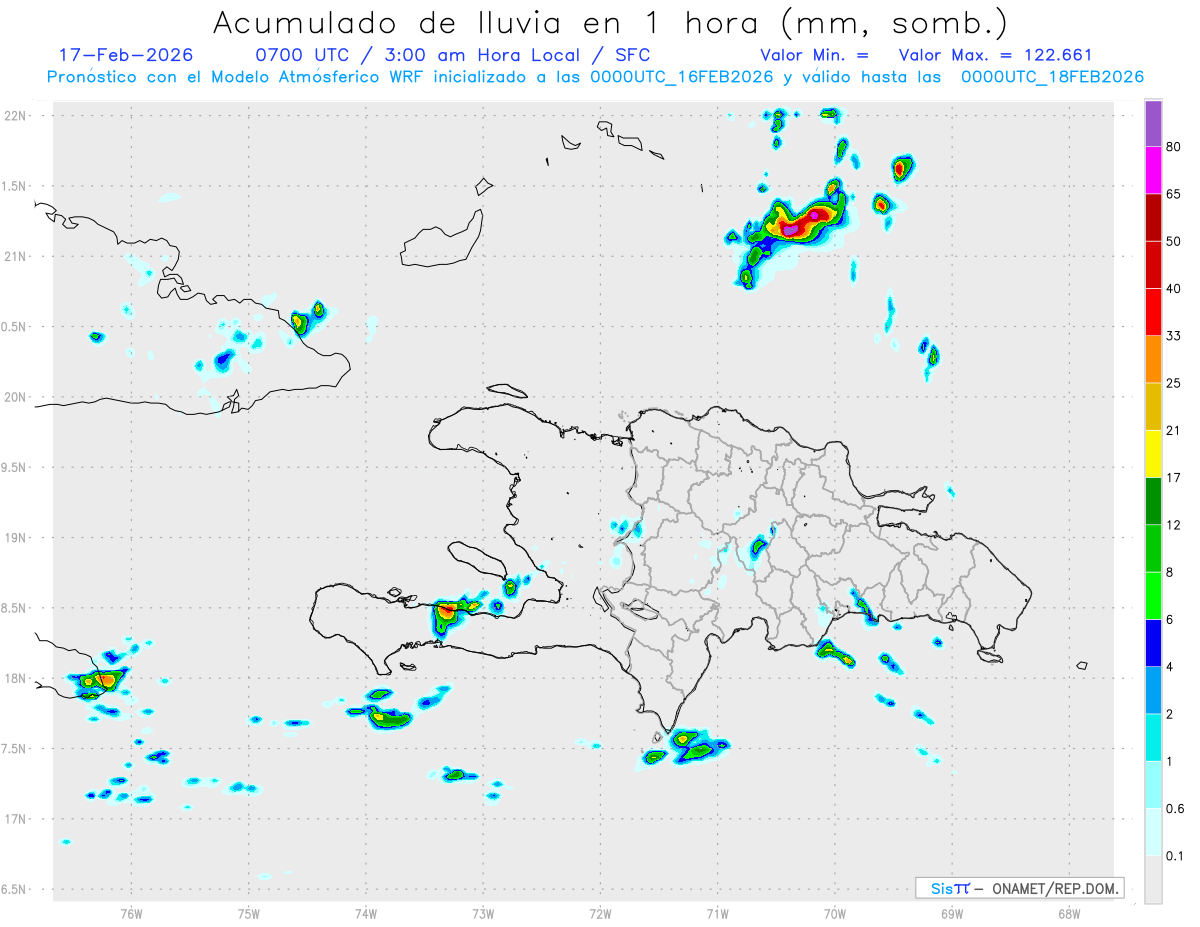Select the bright green legend swatch between 6 and 8
The width and height of the screenshot is (1200, 927).
(1153, 595)
